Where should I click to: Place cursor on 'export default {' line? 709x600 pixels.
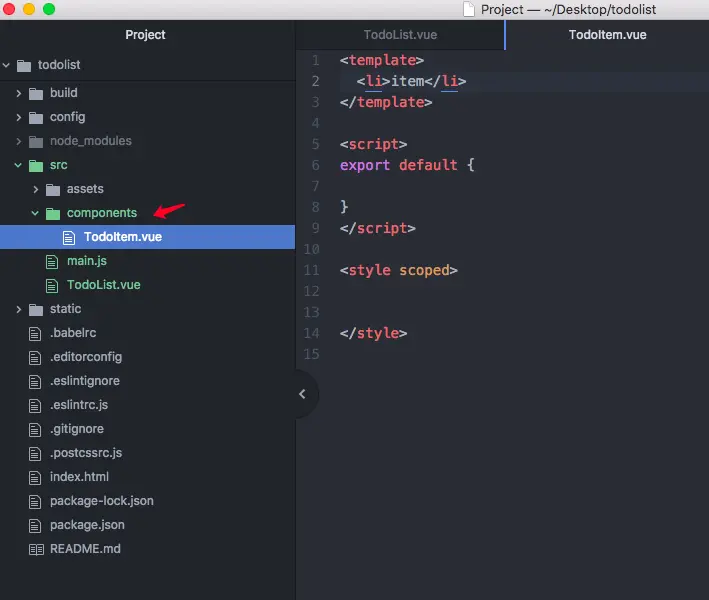tap(407, 165)
